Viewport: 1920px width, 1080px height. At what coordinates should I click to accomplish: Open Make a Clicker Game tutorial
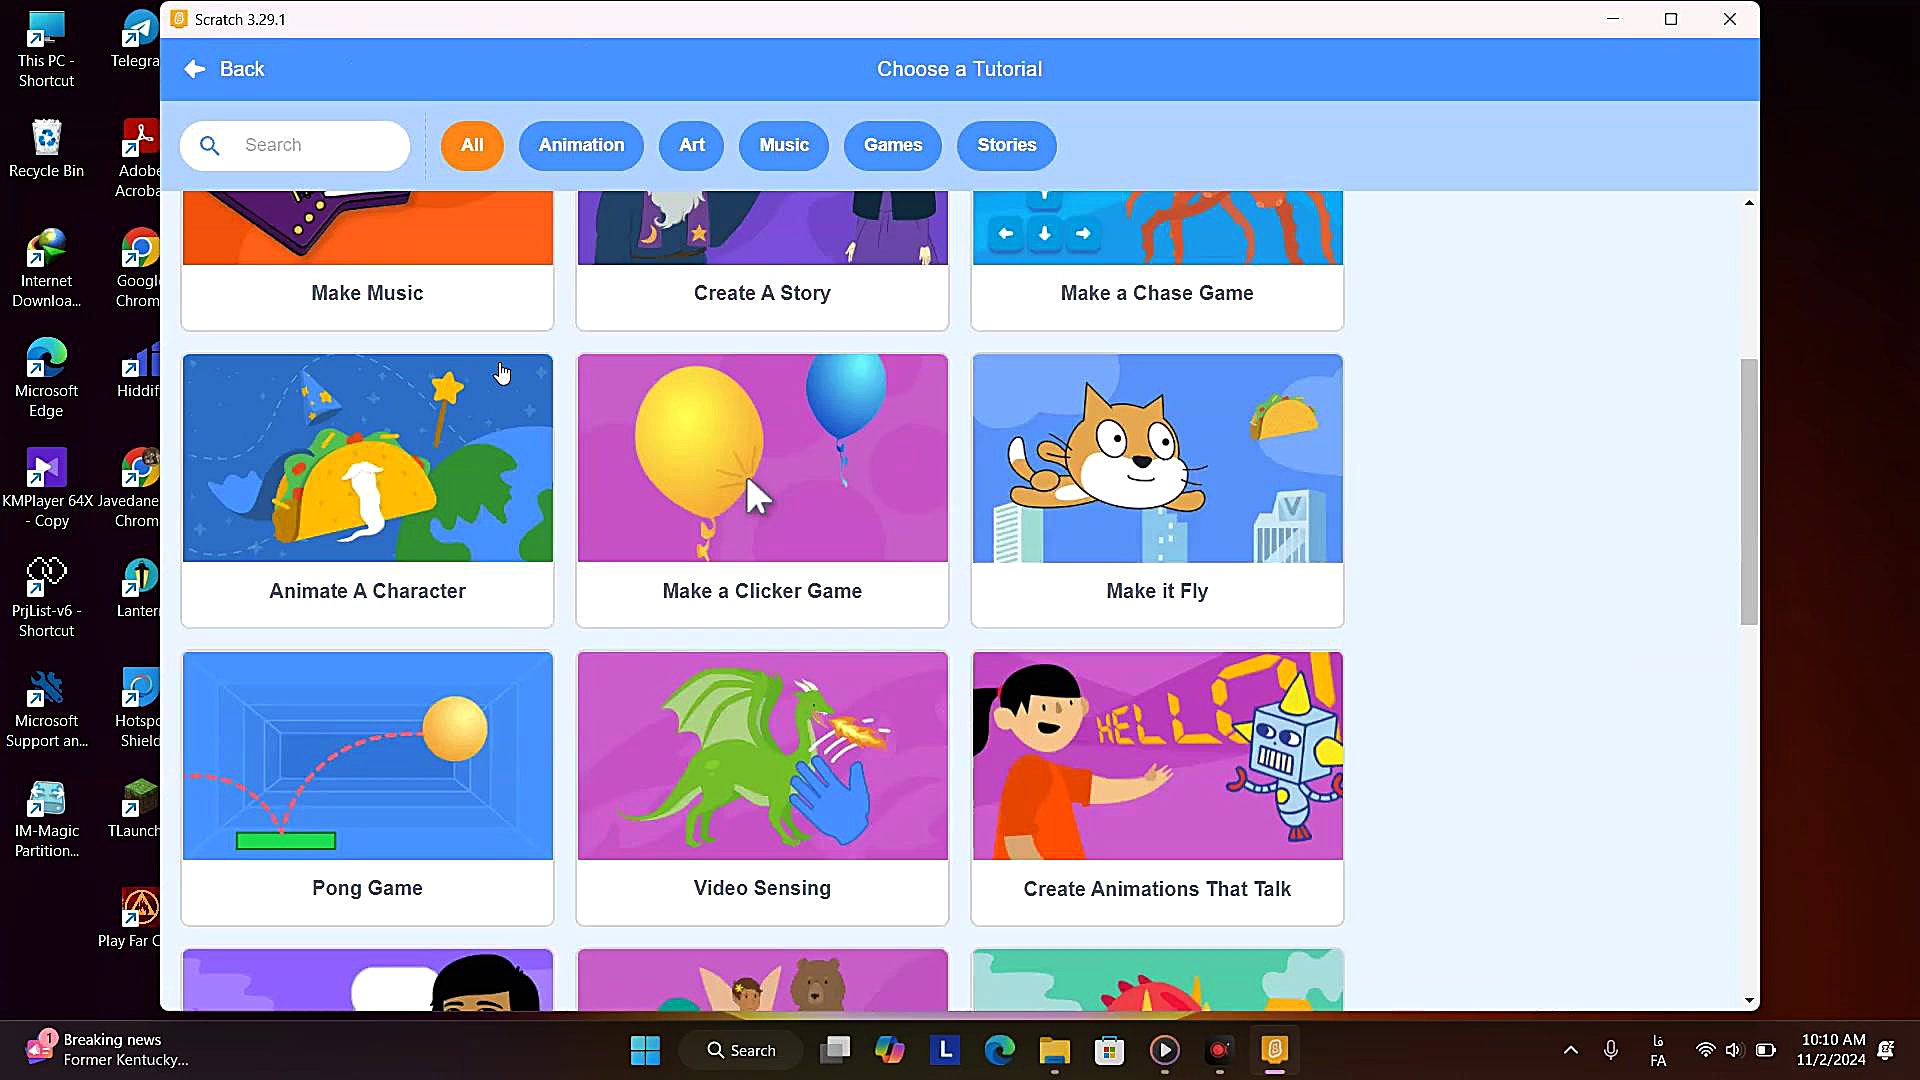(762, 490)
